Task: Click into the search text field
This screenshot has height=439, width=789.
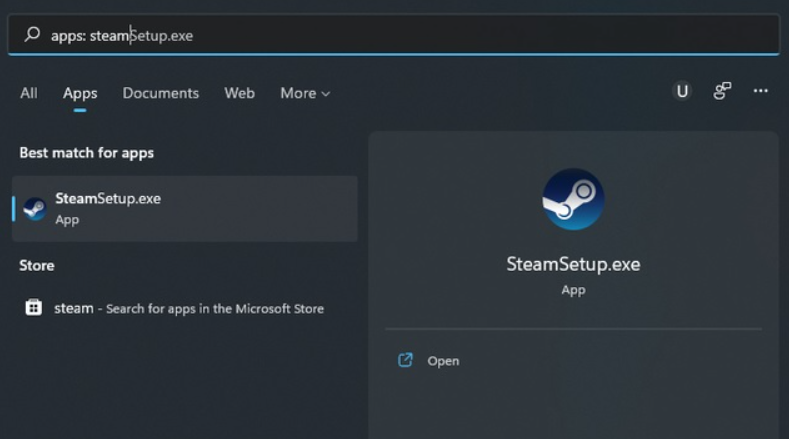Action: (x=400, y=35)
